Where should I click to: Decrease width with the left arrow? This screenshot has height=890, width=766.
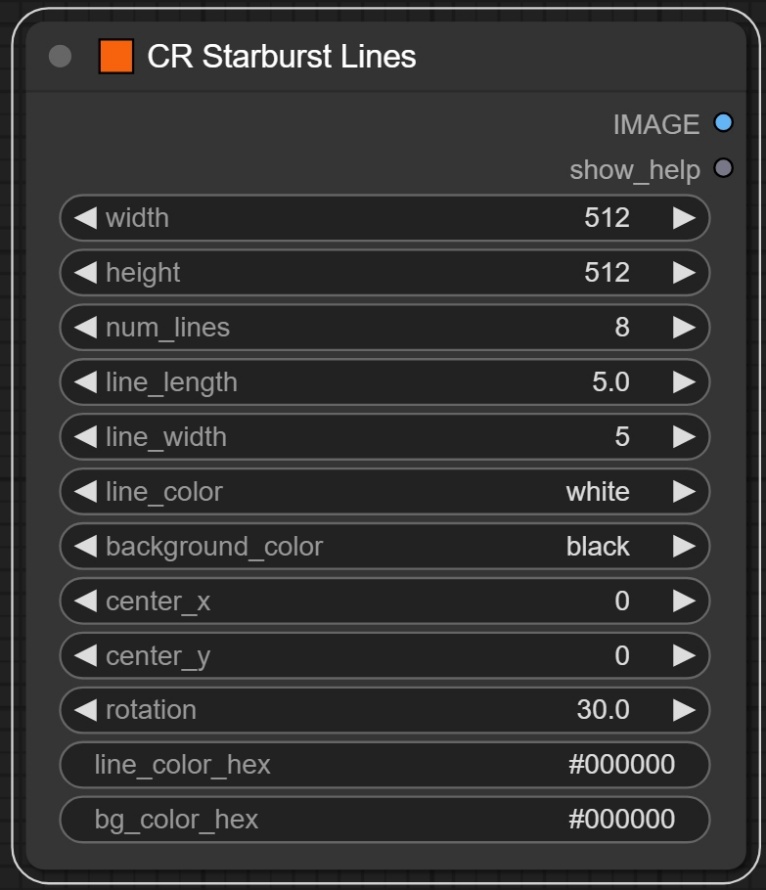[x=86, y=218]
